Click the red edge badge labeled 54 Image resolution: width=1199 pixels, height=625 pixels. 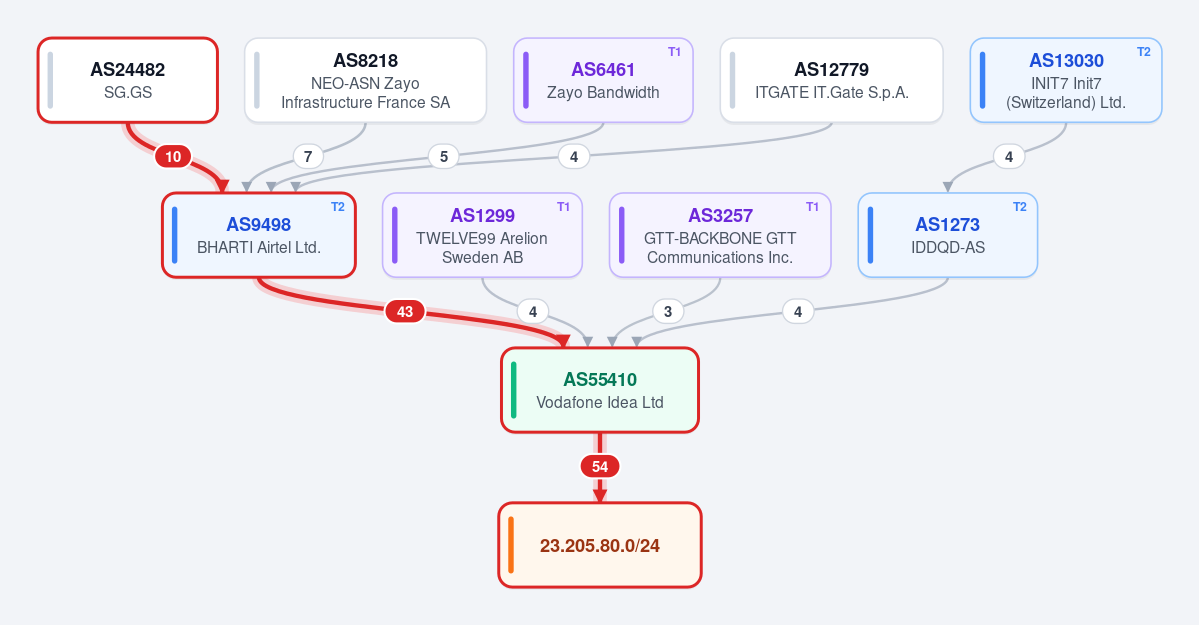click(600, 467)
